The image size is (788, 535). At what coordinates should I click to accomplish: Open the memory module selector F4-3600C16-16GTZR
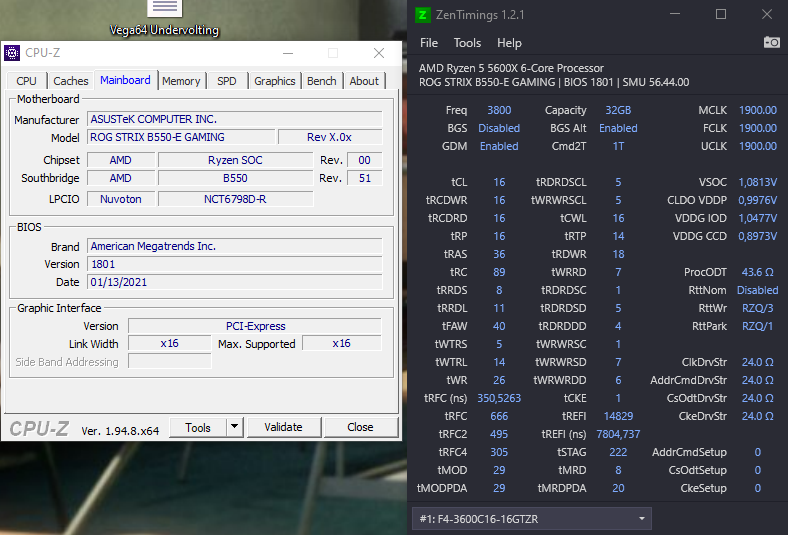click(532, 519)
